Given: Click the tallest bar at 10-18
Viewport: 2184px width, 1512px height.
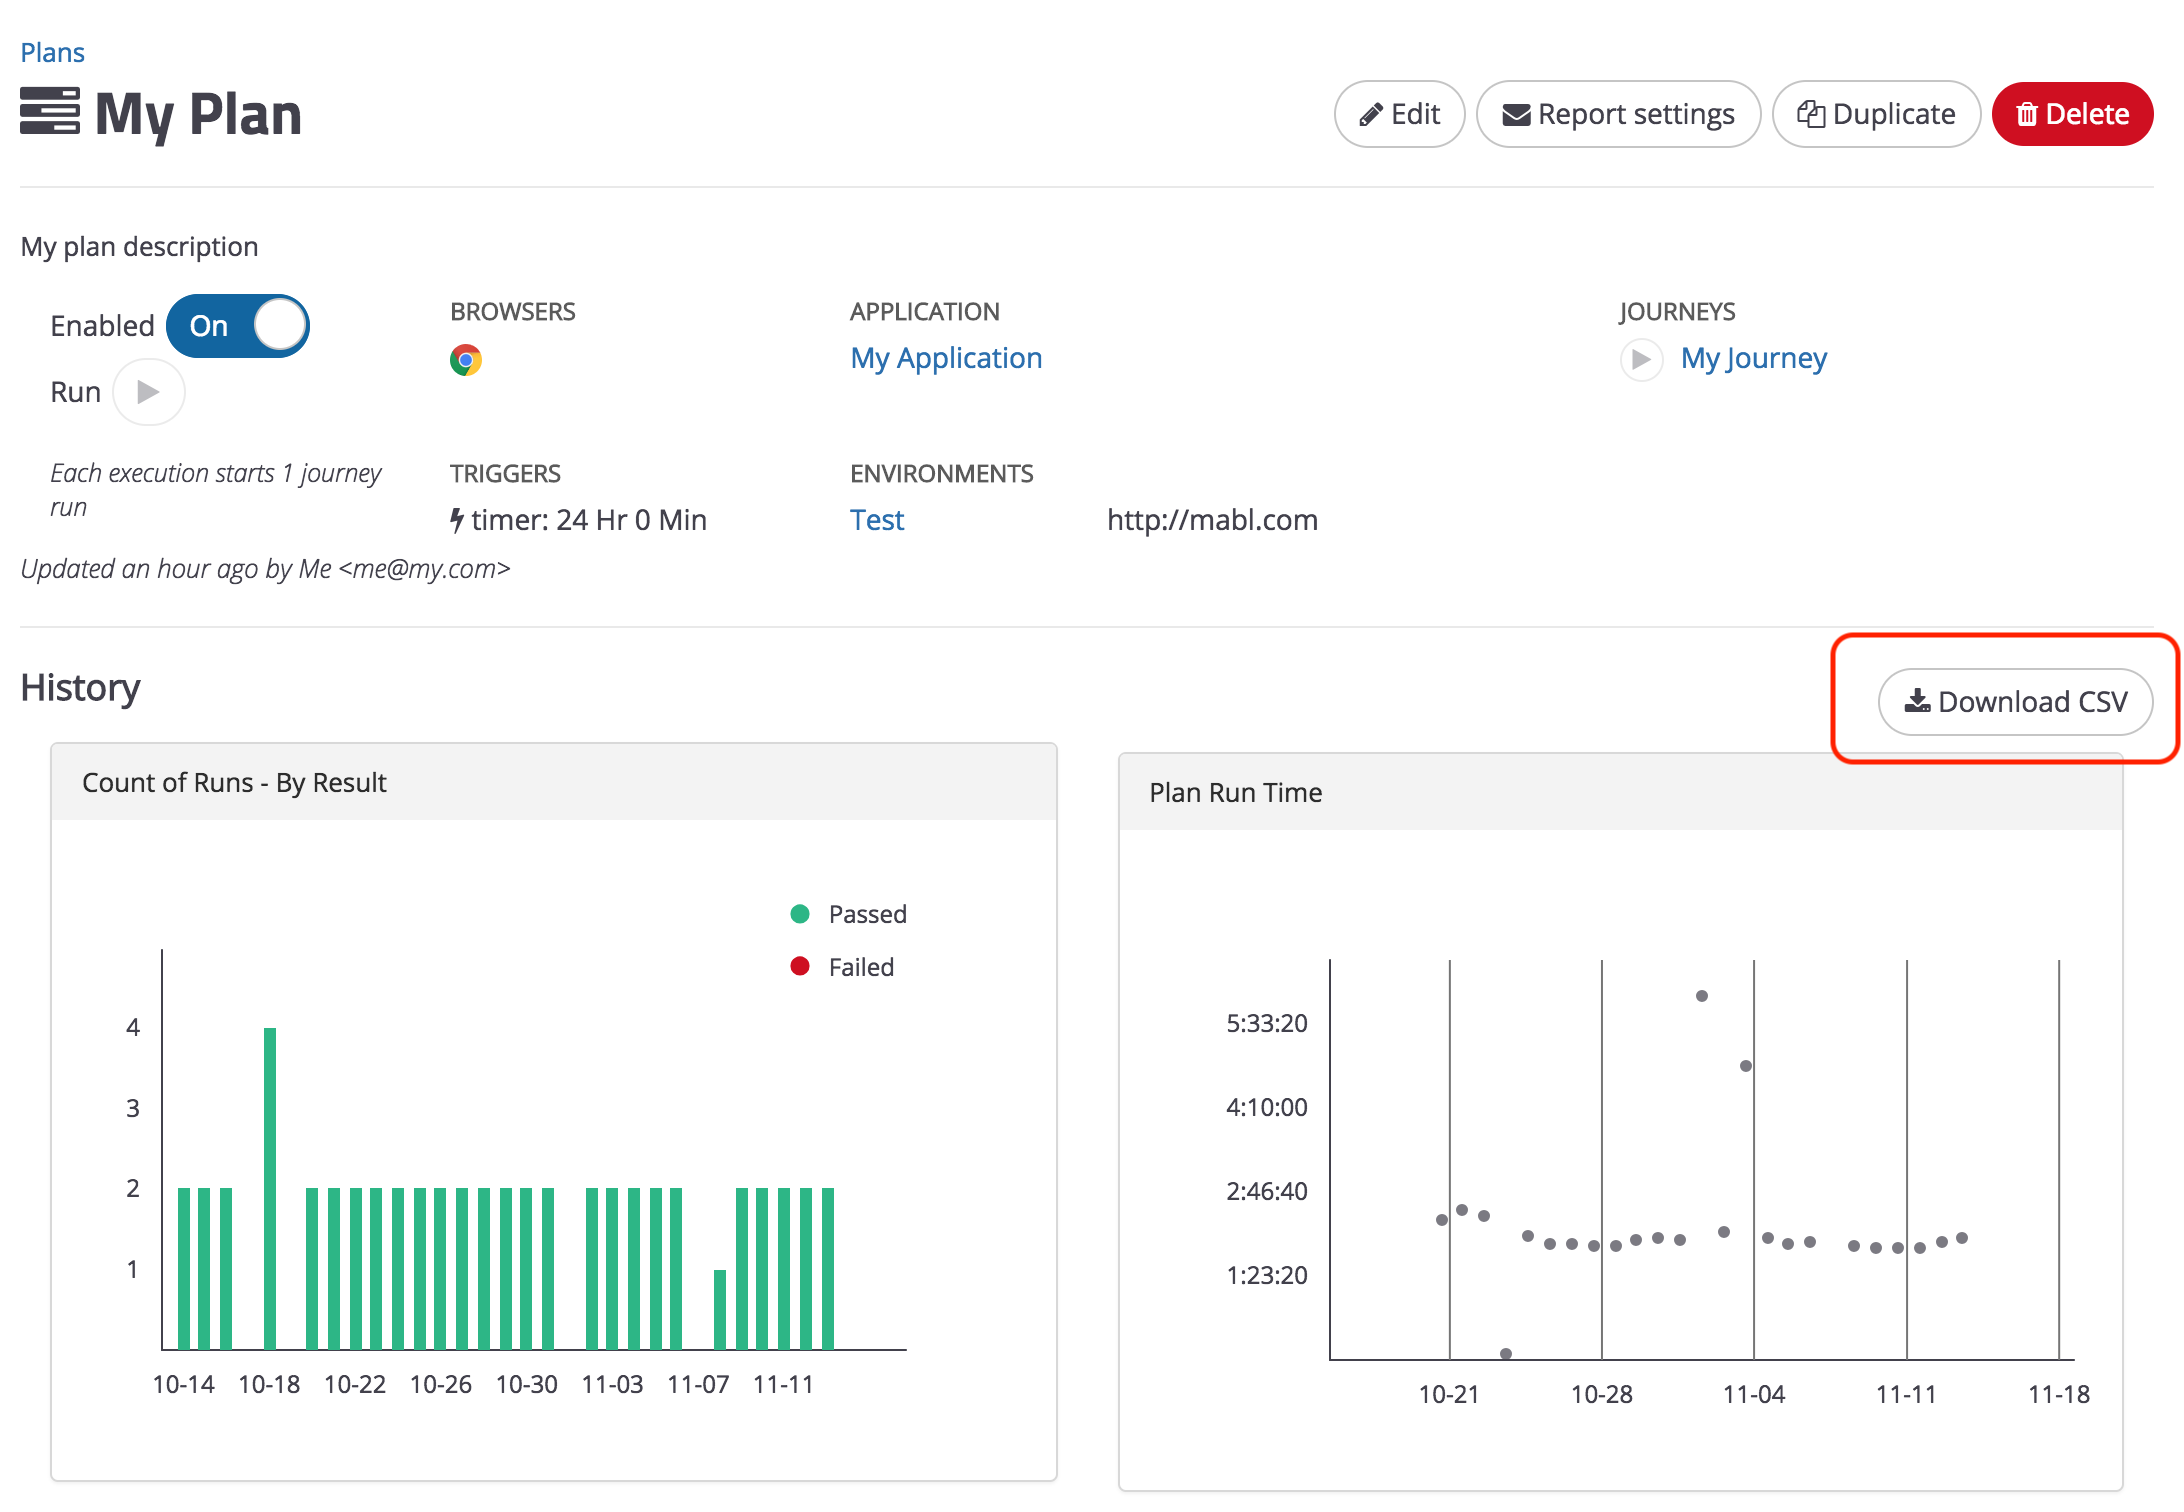Looking at the screenshot, I should (x=270, y=1186).
